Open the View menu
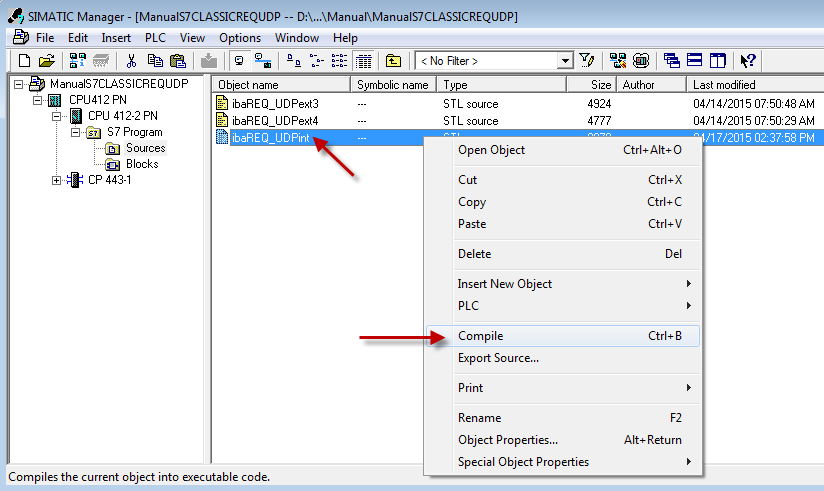Screen dimensions: 824x491 tap(192, 38)
